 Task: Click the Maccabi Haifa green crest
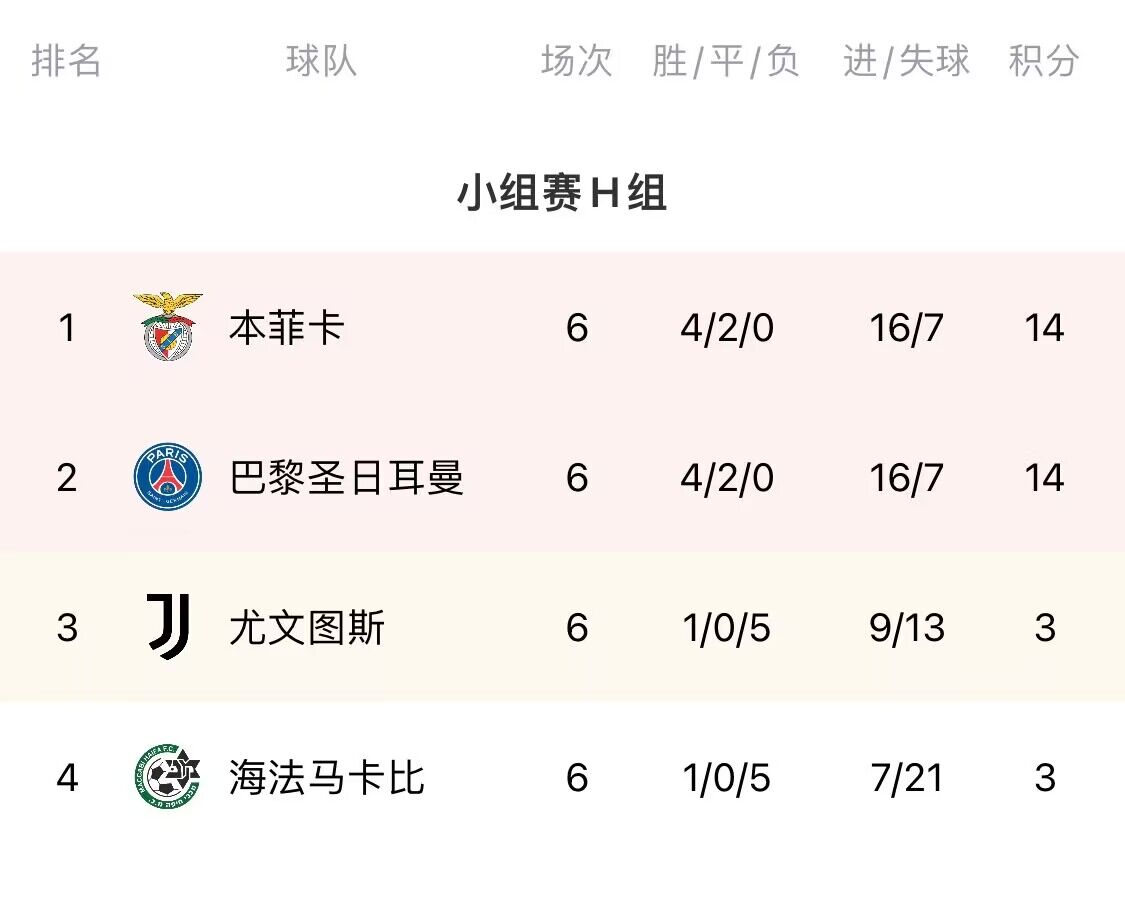point(168,777)
